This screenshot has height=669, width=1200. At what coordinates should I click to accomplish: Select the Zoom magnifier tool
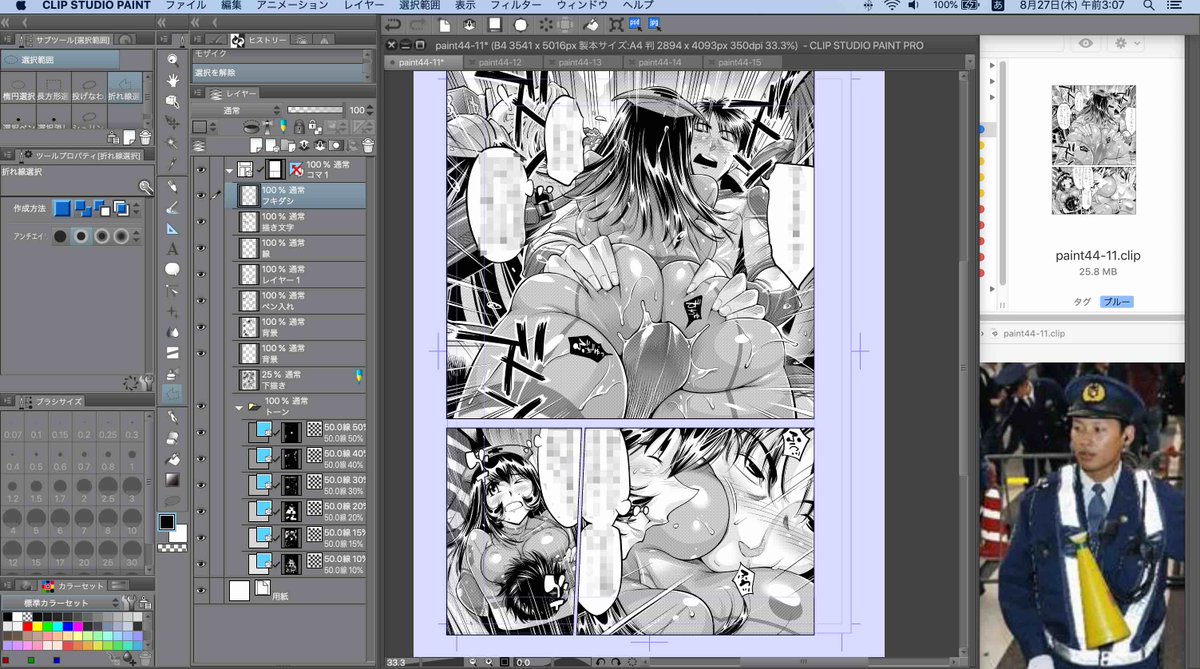pos(172,59)
